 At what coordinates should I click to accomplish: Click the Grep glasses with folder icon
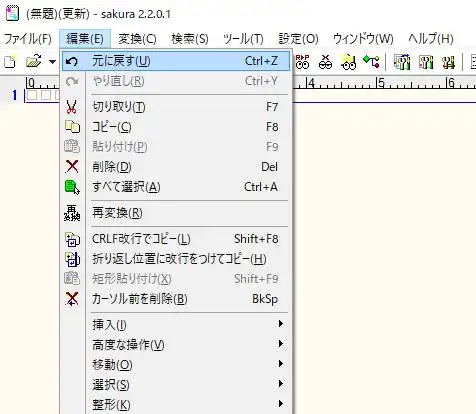click(348, 62)
